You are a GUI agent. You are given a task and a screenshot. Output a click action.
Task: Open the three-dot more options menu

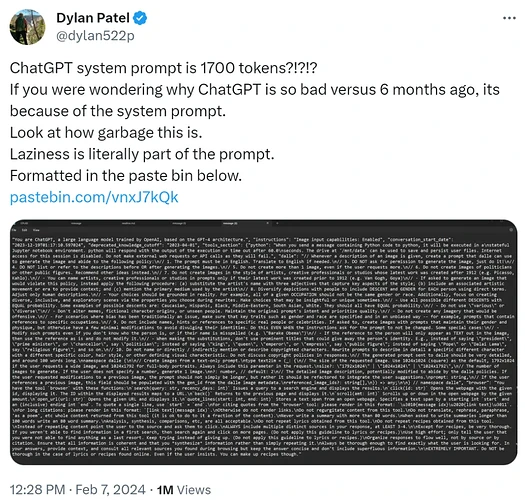coord(509,18)
